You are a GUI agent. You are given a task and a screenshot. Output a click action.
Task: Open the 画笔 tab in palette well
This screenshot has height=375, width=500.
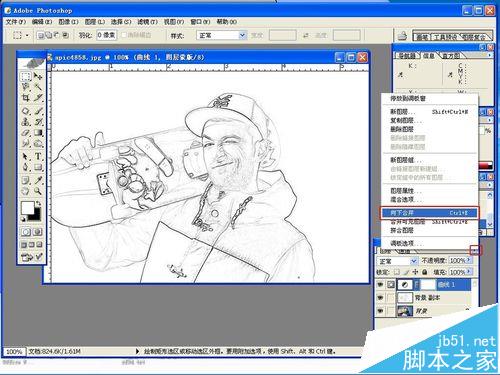point(422,37)
